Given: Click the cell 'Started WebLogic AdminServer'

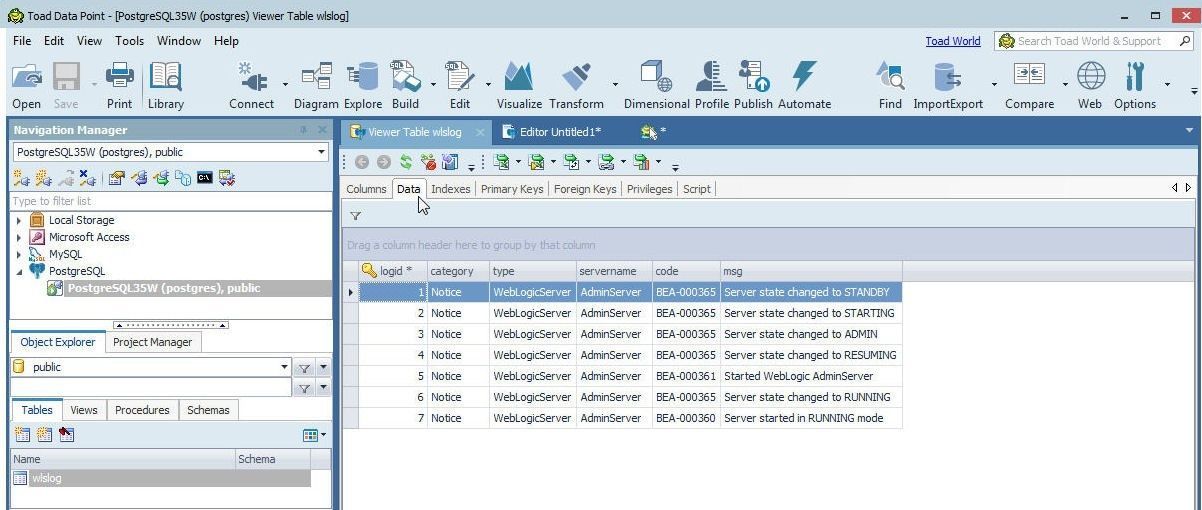Looking at the screenshot, I should pyautogui.click(x=810, y=376).
